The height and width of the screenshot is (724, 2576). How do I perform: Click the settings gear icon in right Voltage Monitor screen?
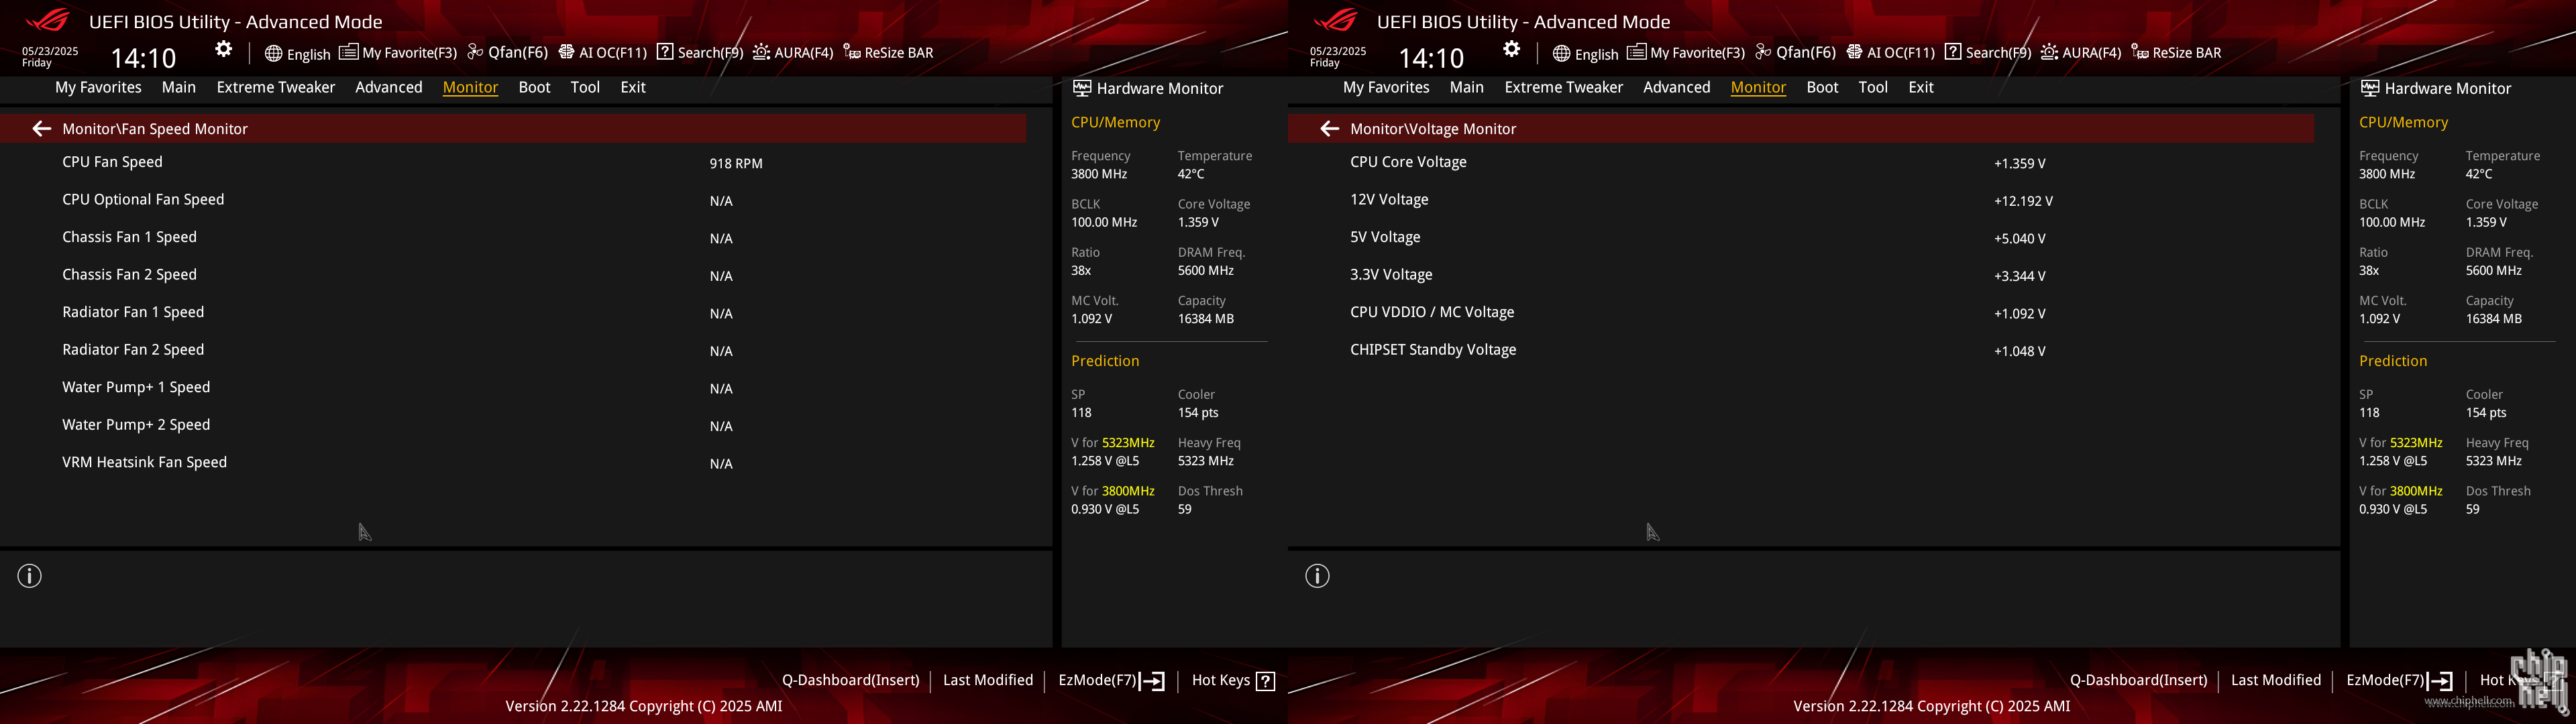(1512, 49)
